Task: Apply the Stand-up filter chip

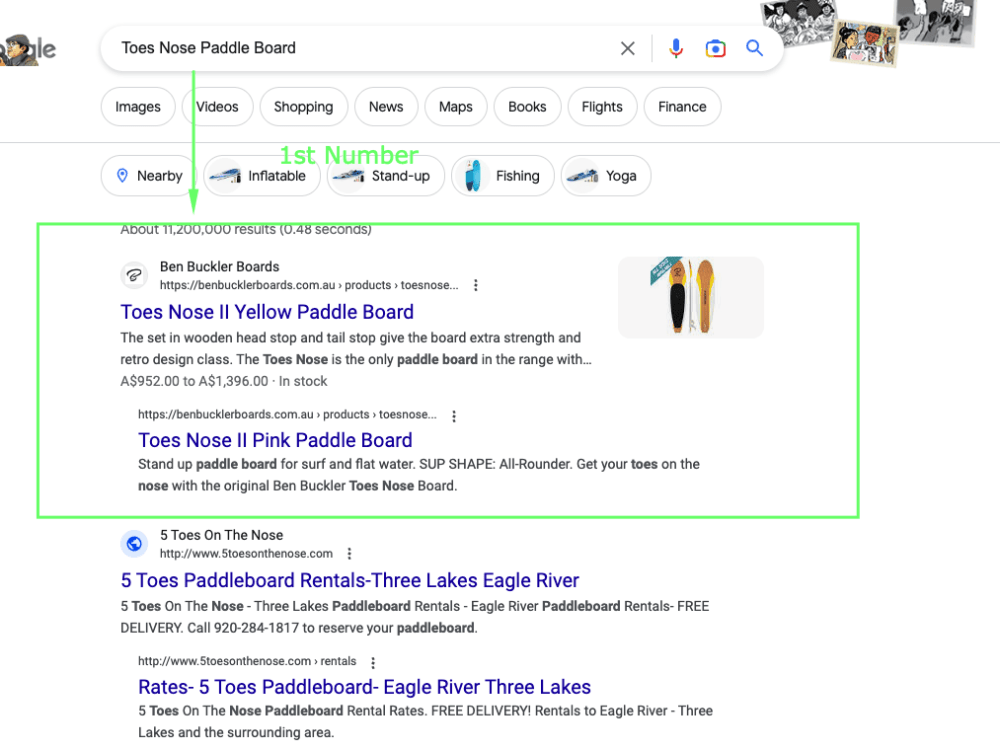Action: coord(386,175)
